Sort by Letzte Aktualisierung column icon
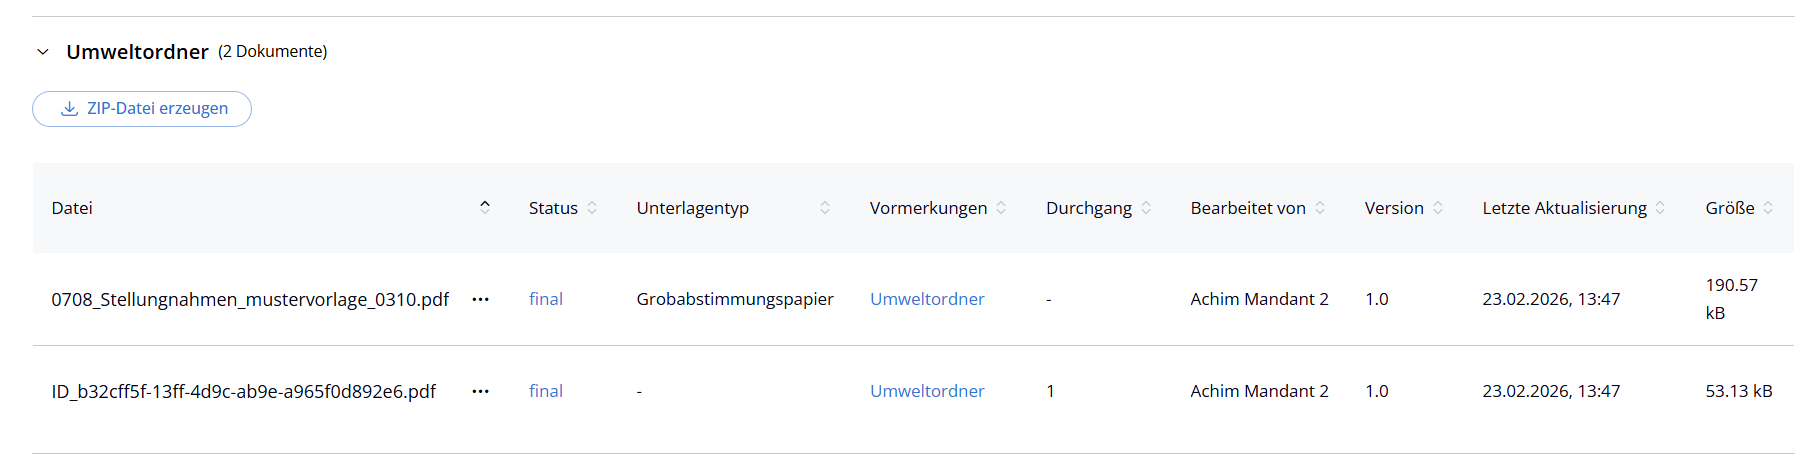Viewport: 1818px width, 455px height. (1660, 208)
